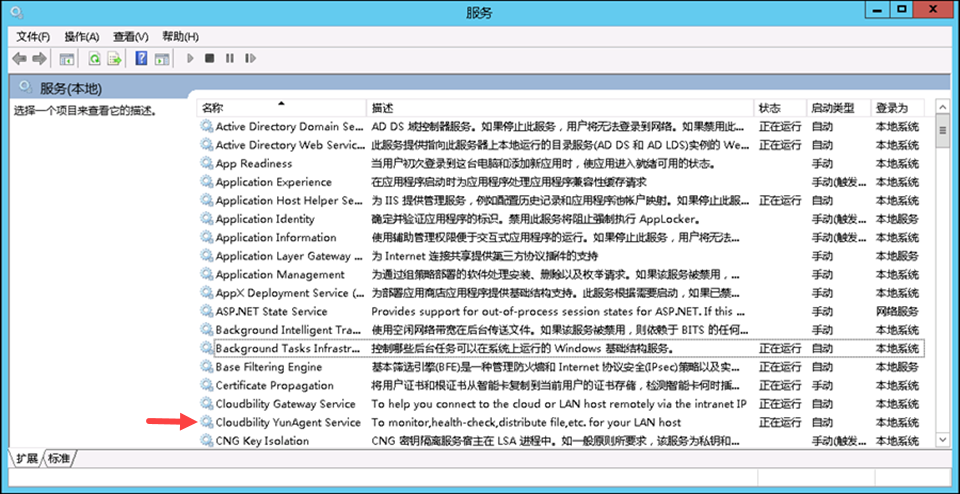Viewport: 960px width, 494px height.
Task: Click the Back arrow toolbar icon
Action: 18,59
